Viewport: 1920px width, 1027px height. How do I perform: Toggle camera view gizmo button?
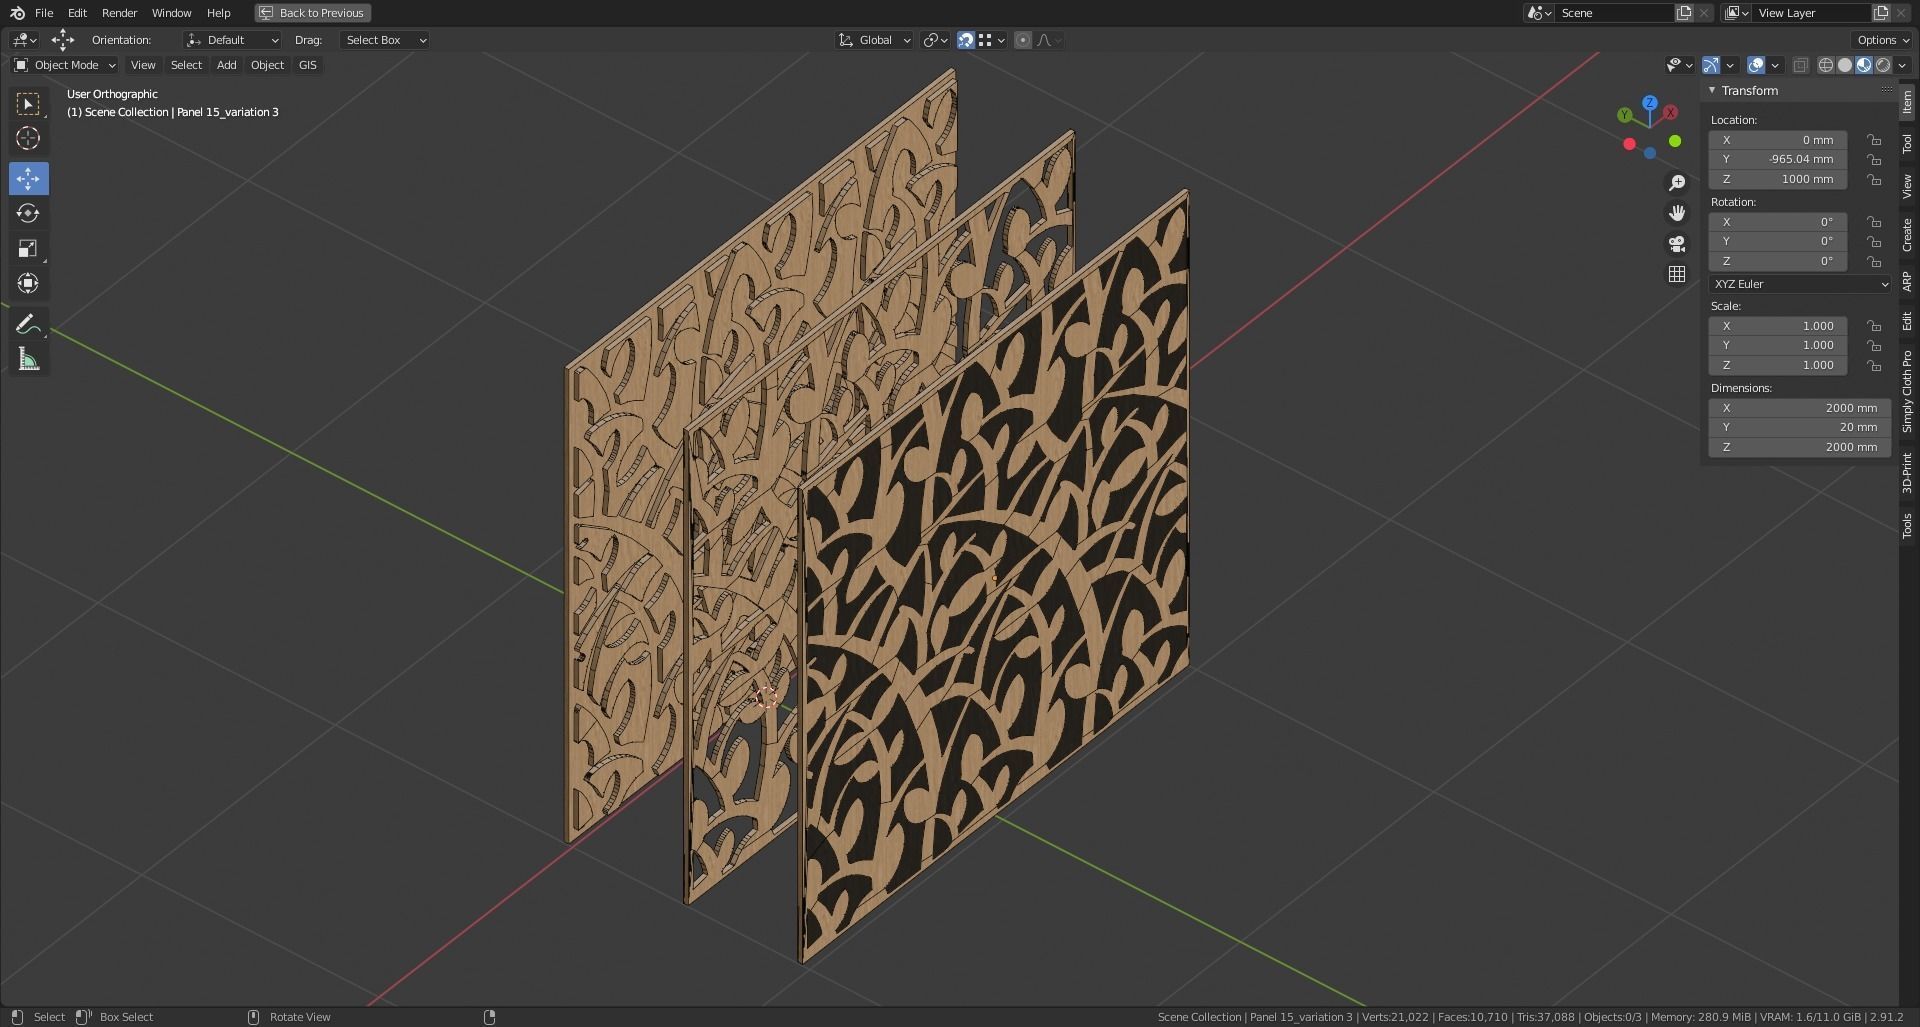tap(1677, 244)
